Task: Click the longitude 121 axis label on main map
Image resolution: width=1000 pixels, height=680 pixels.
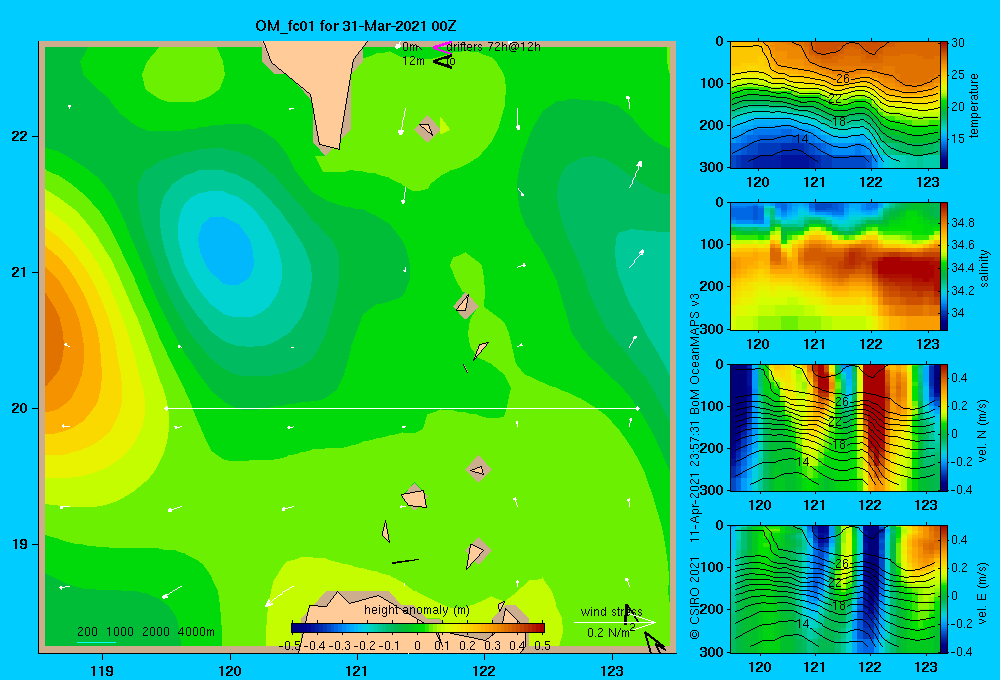Action: click(x=357, y=670)
